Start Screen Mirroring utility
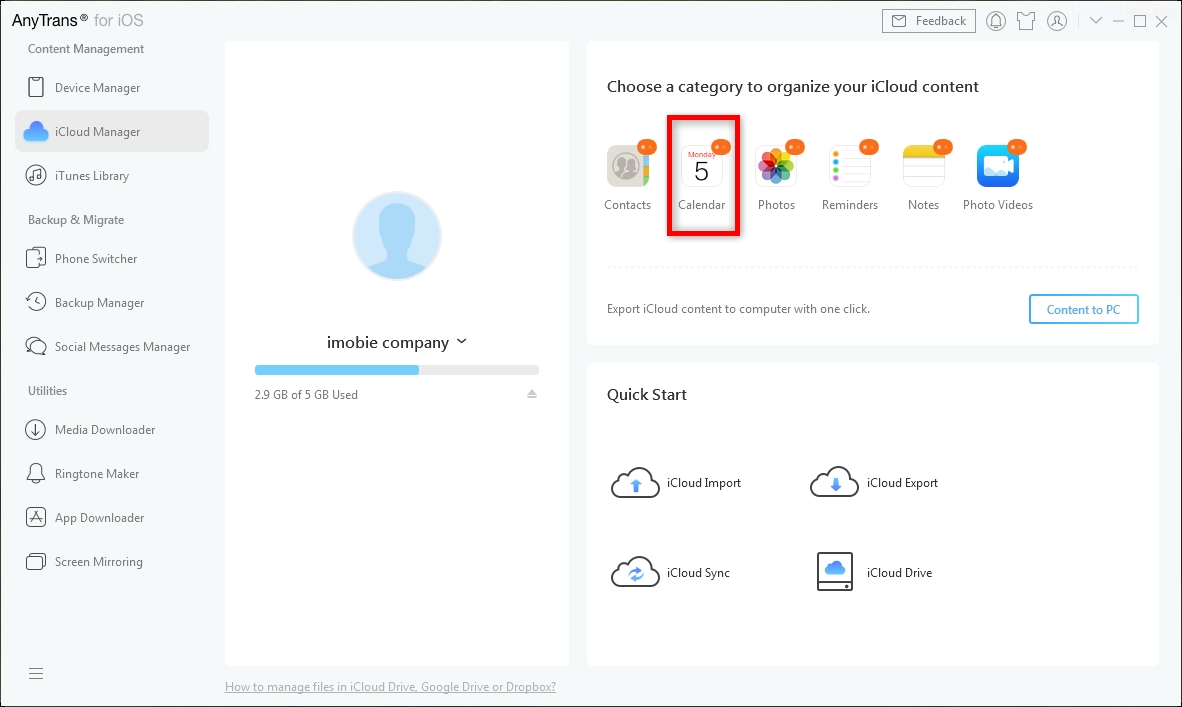The image size is (1182, 707). click(x=112, y=562)
